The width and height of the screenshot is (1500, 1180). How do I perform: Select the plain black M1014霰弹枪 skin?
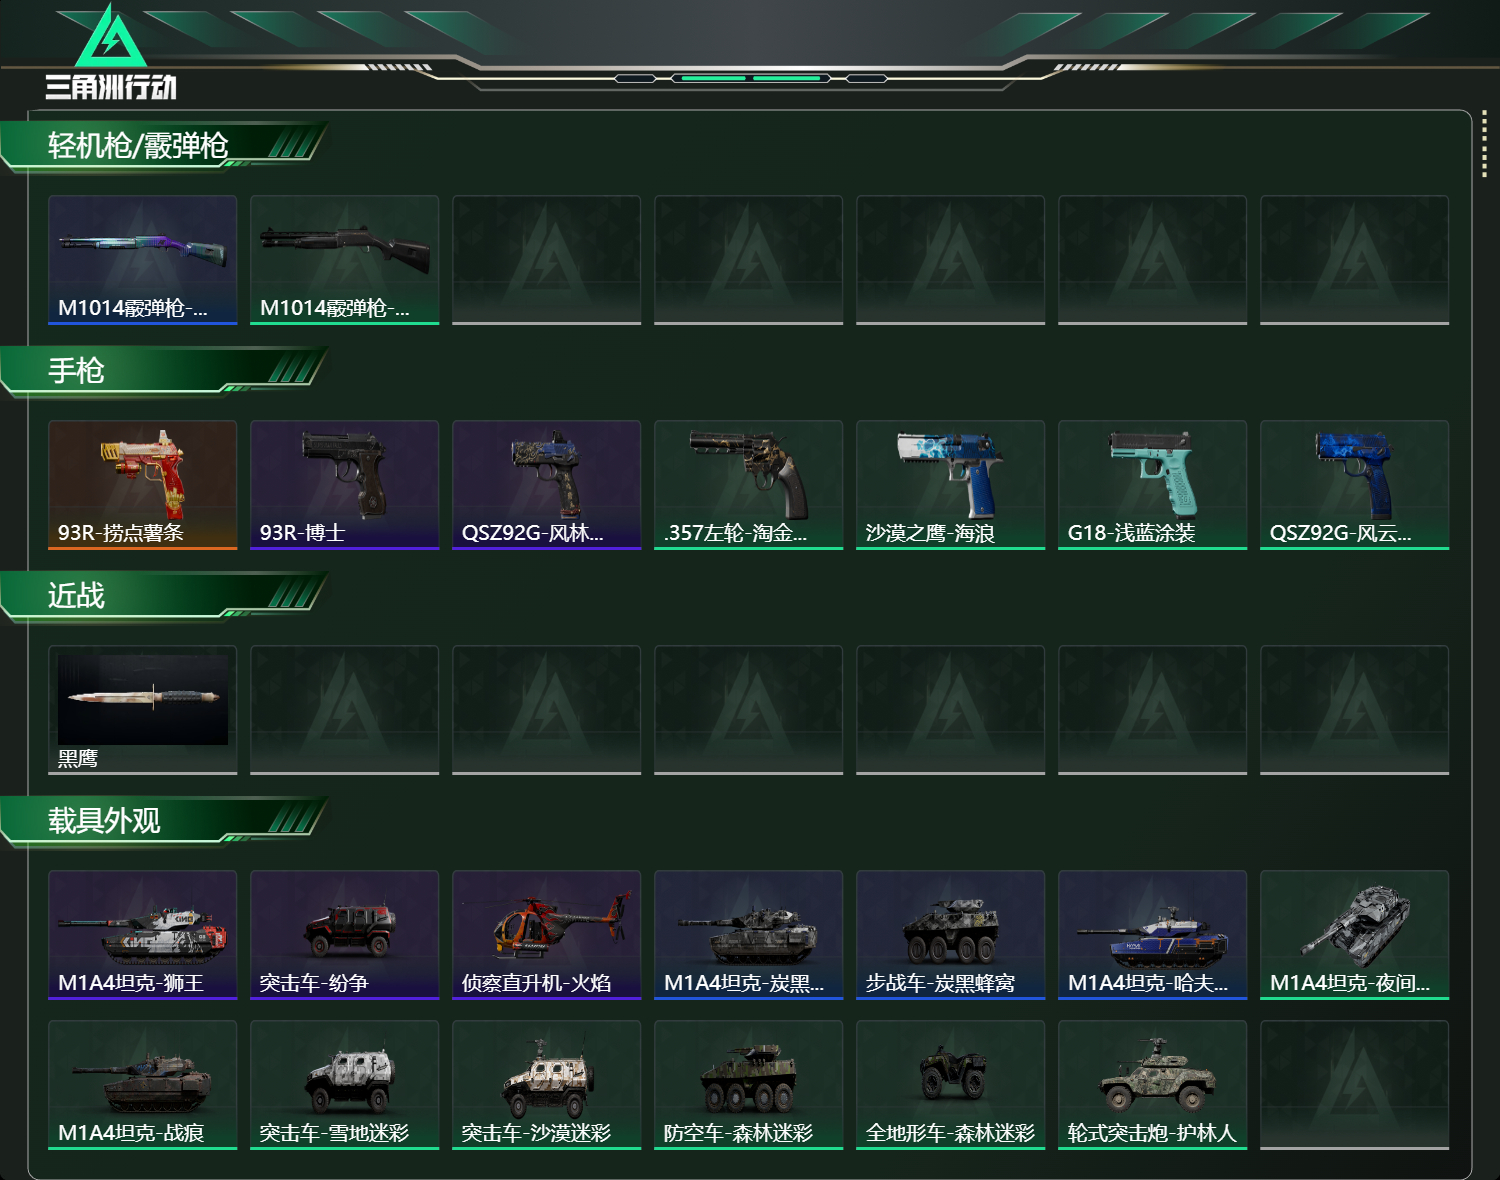[345, 260]
